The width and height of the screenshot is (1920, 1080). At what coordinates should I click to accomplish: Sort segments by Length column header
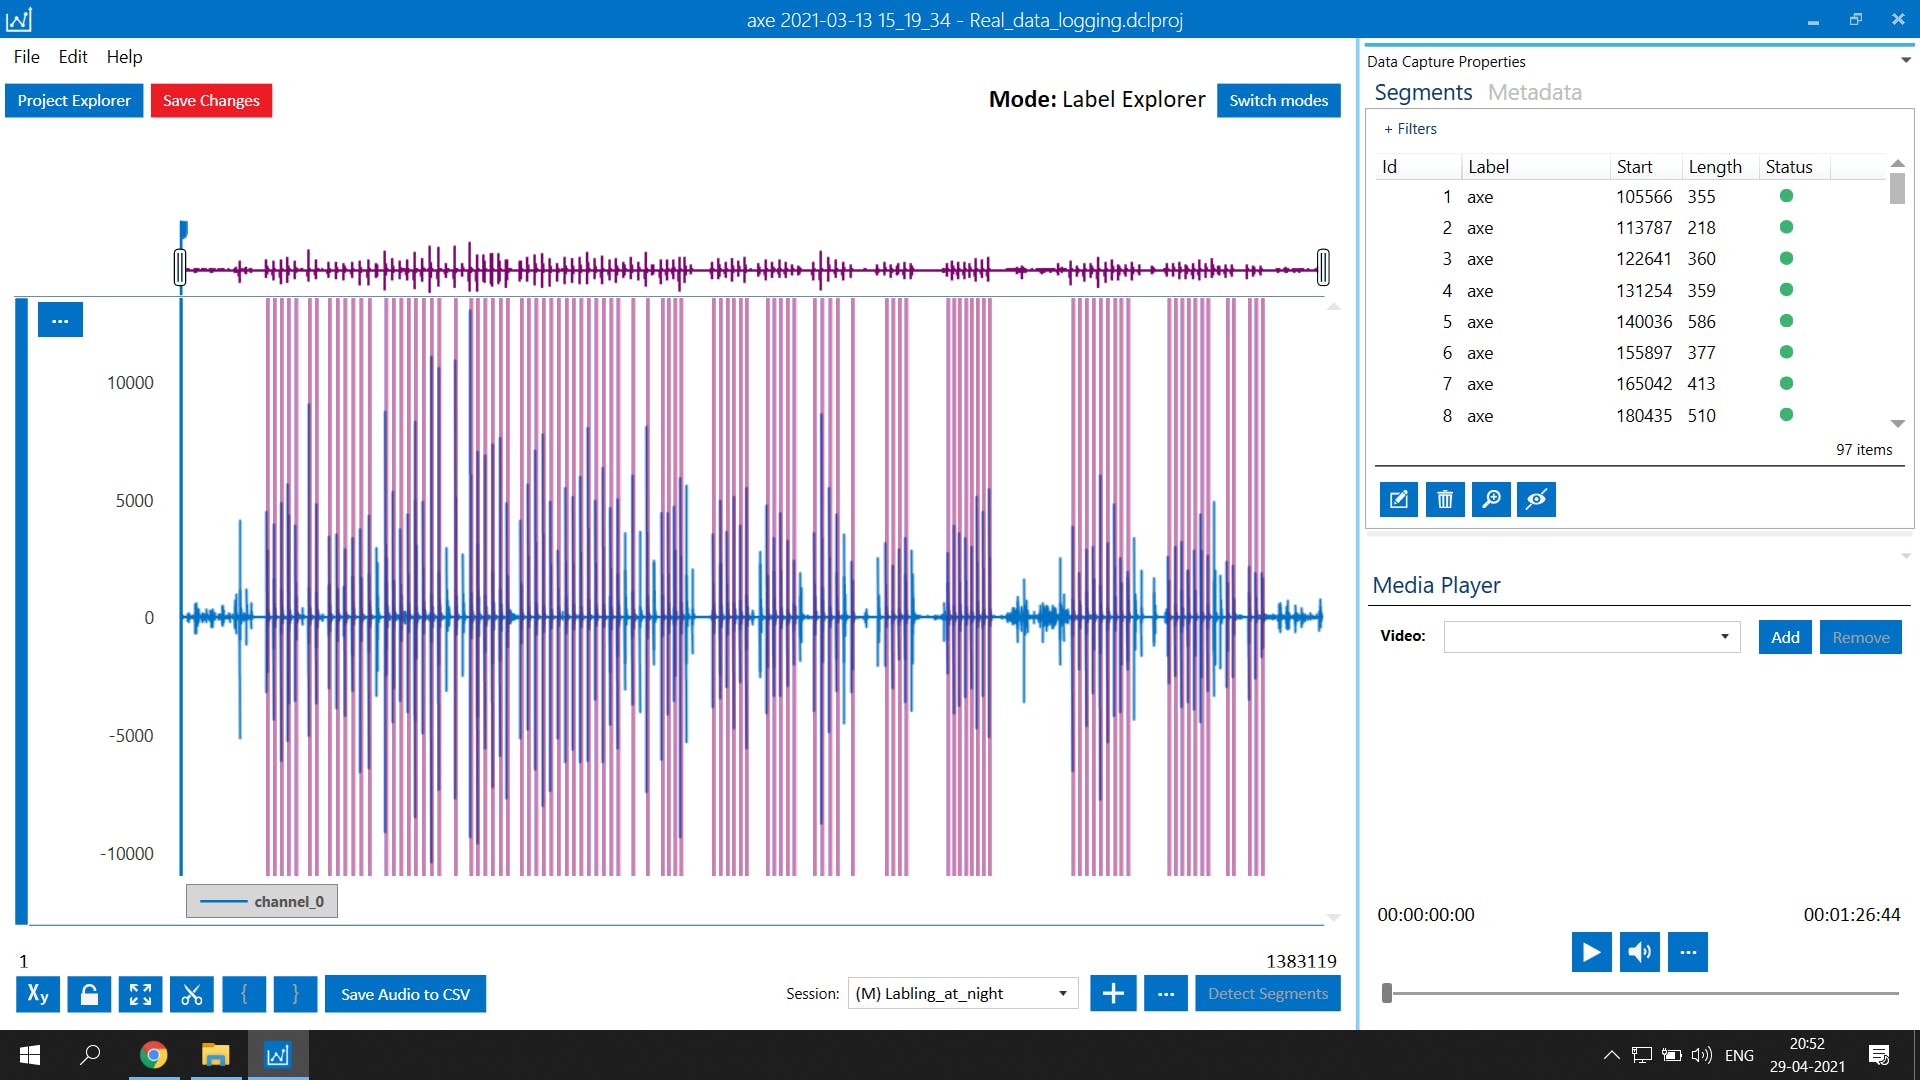coord(1720,167)
